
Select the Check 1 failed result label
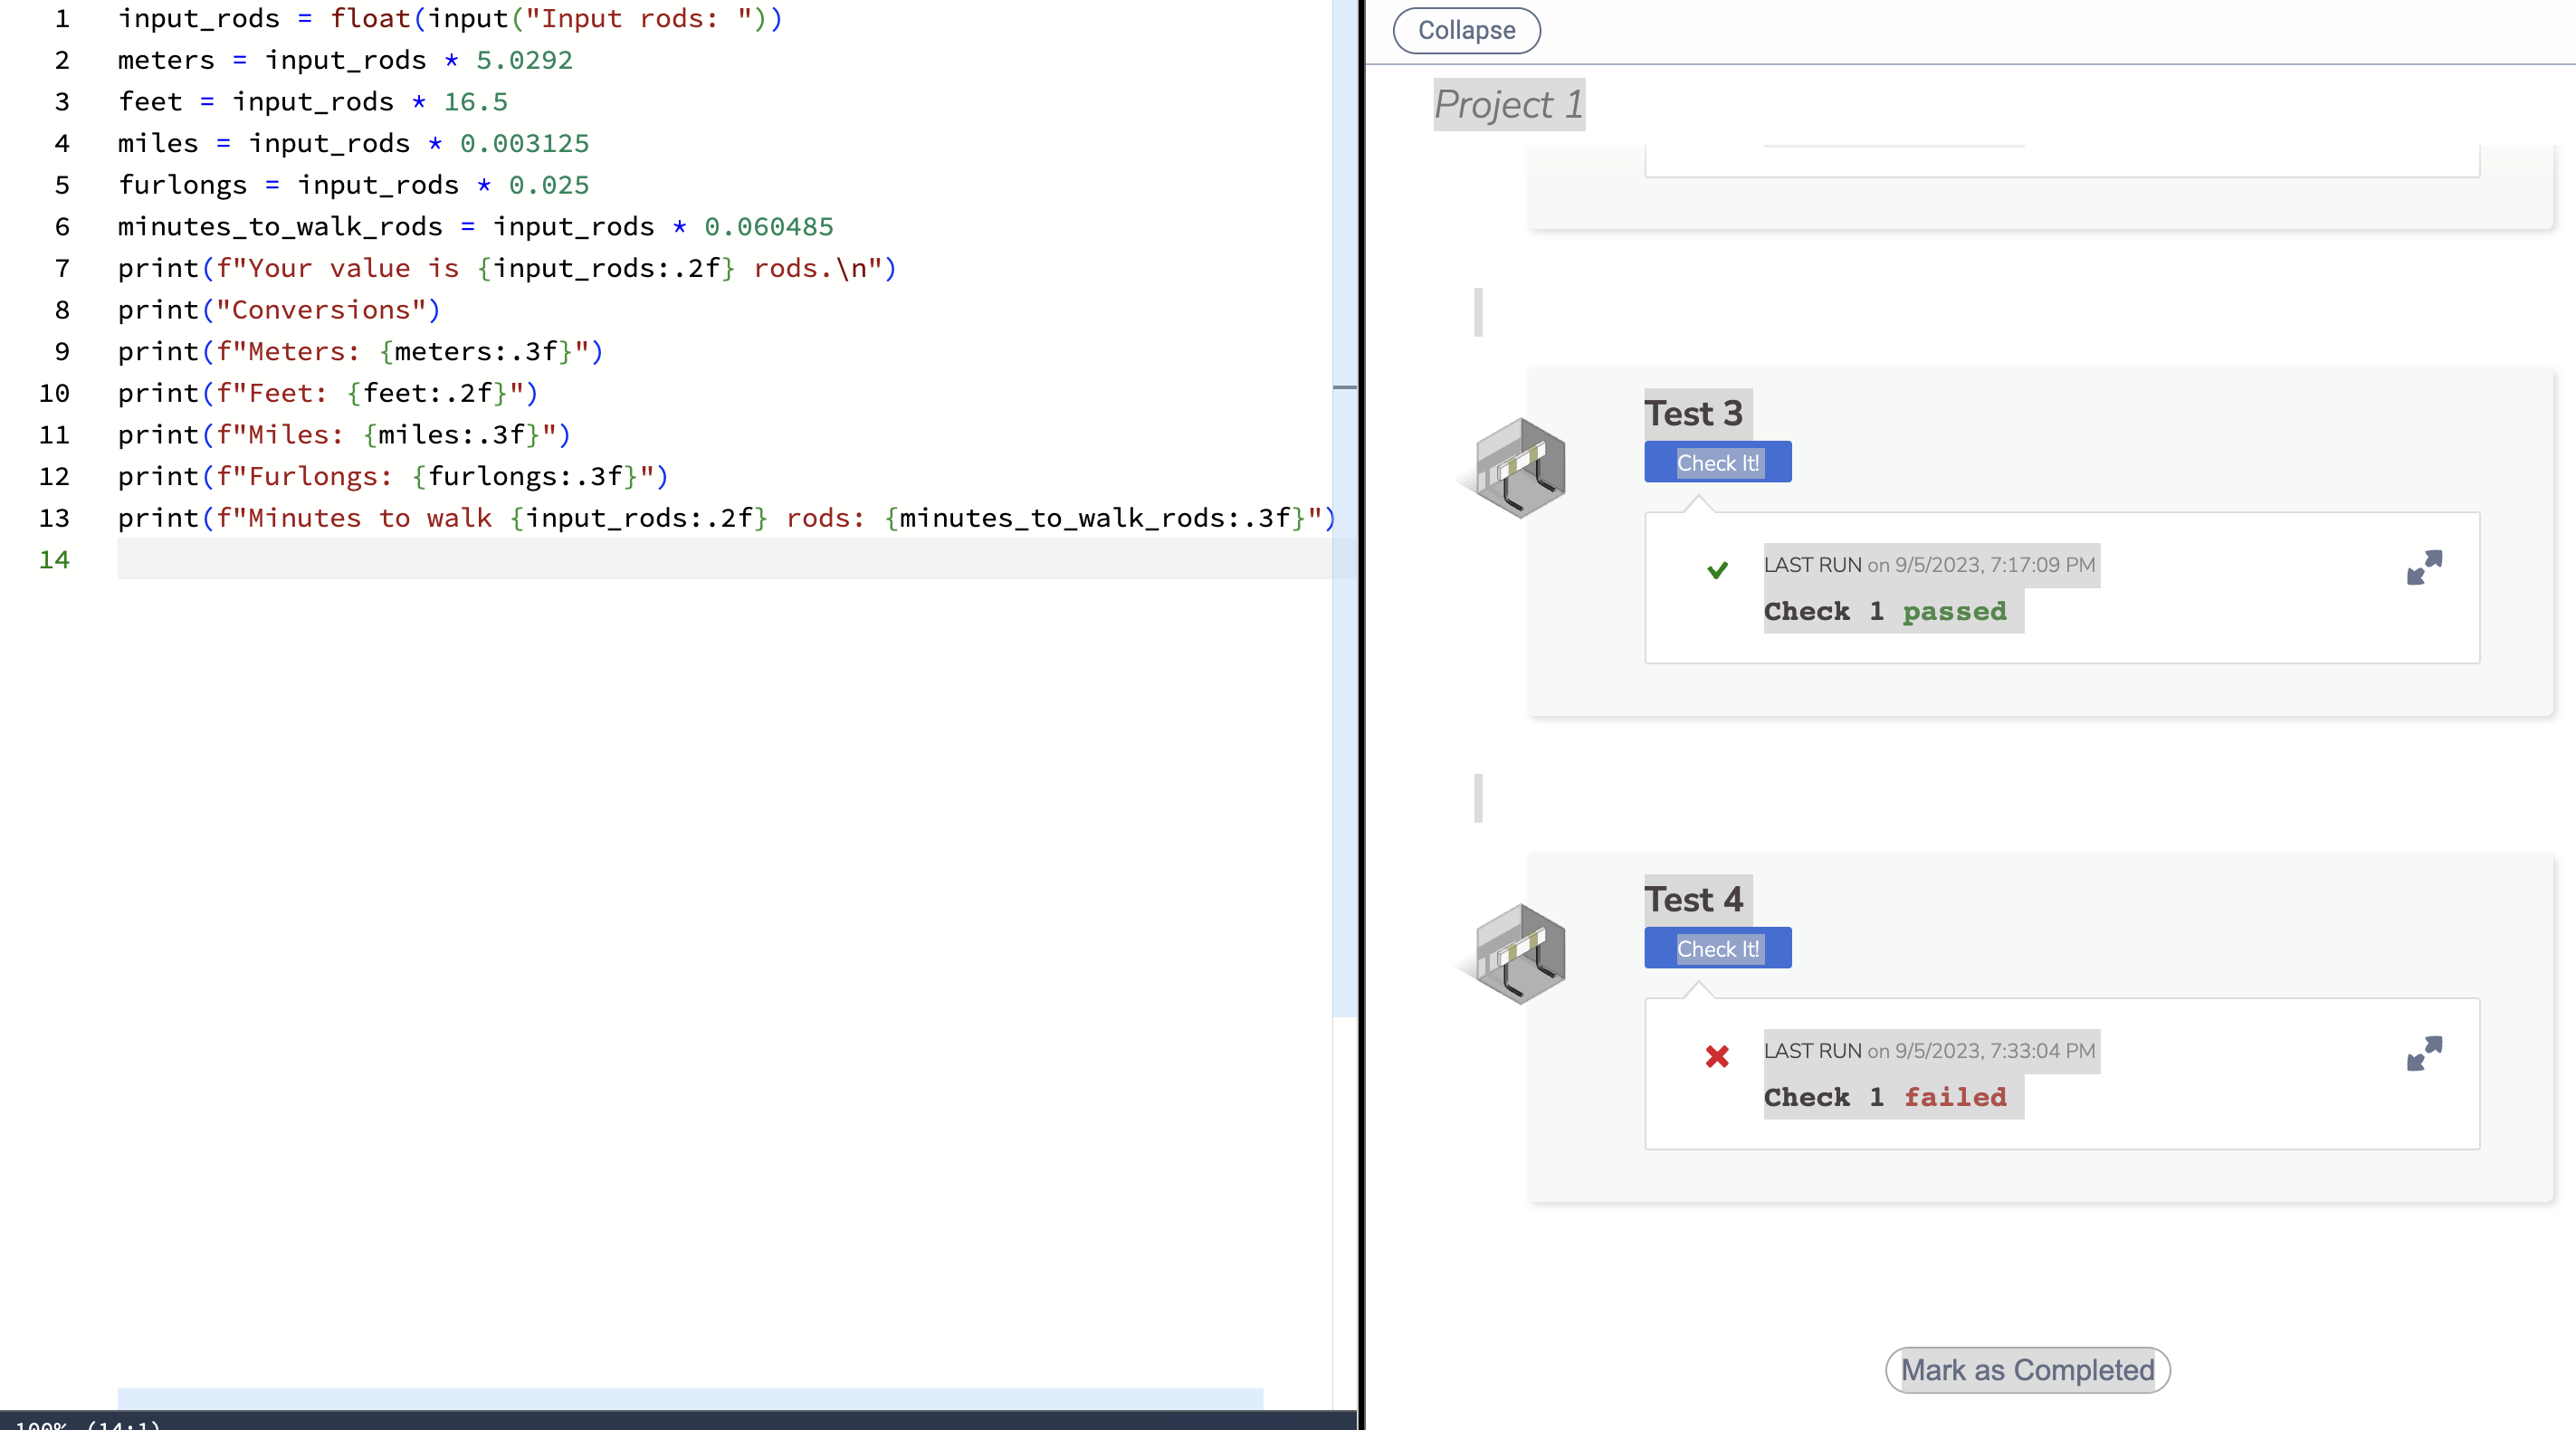click(1892, 1097)
